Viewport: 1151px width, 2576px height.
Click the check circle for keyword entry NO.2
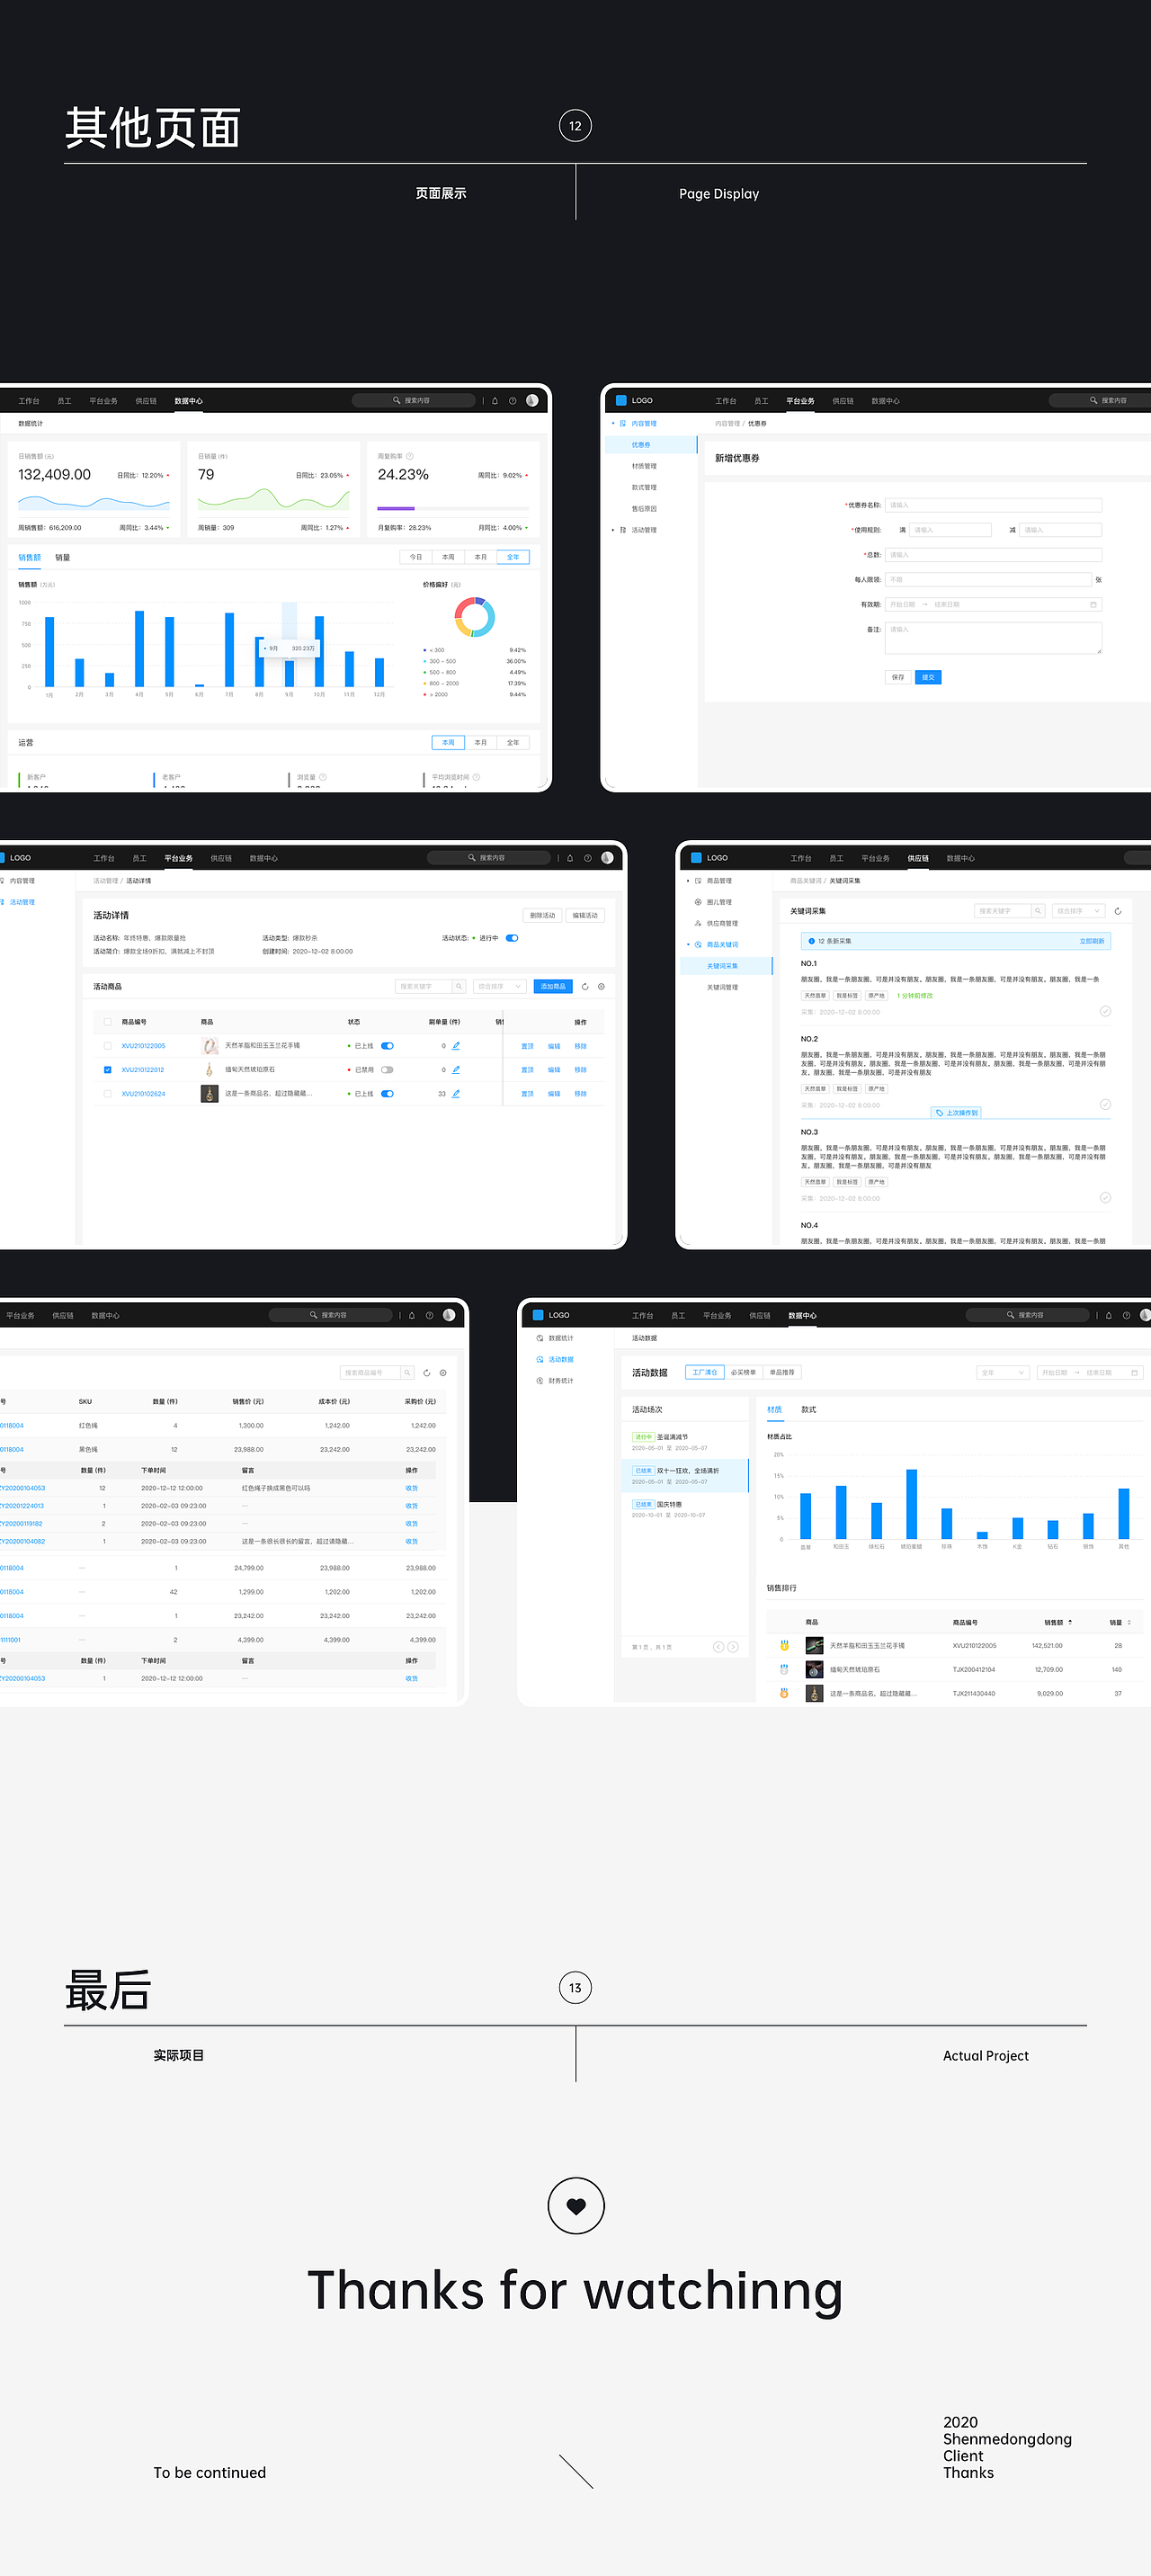click(1105, 1104)
